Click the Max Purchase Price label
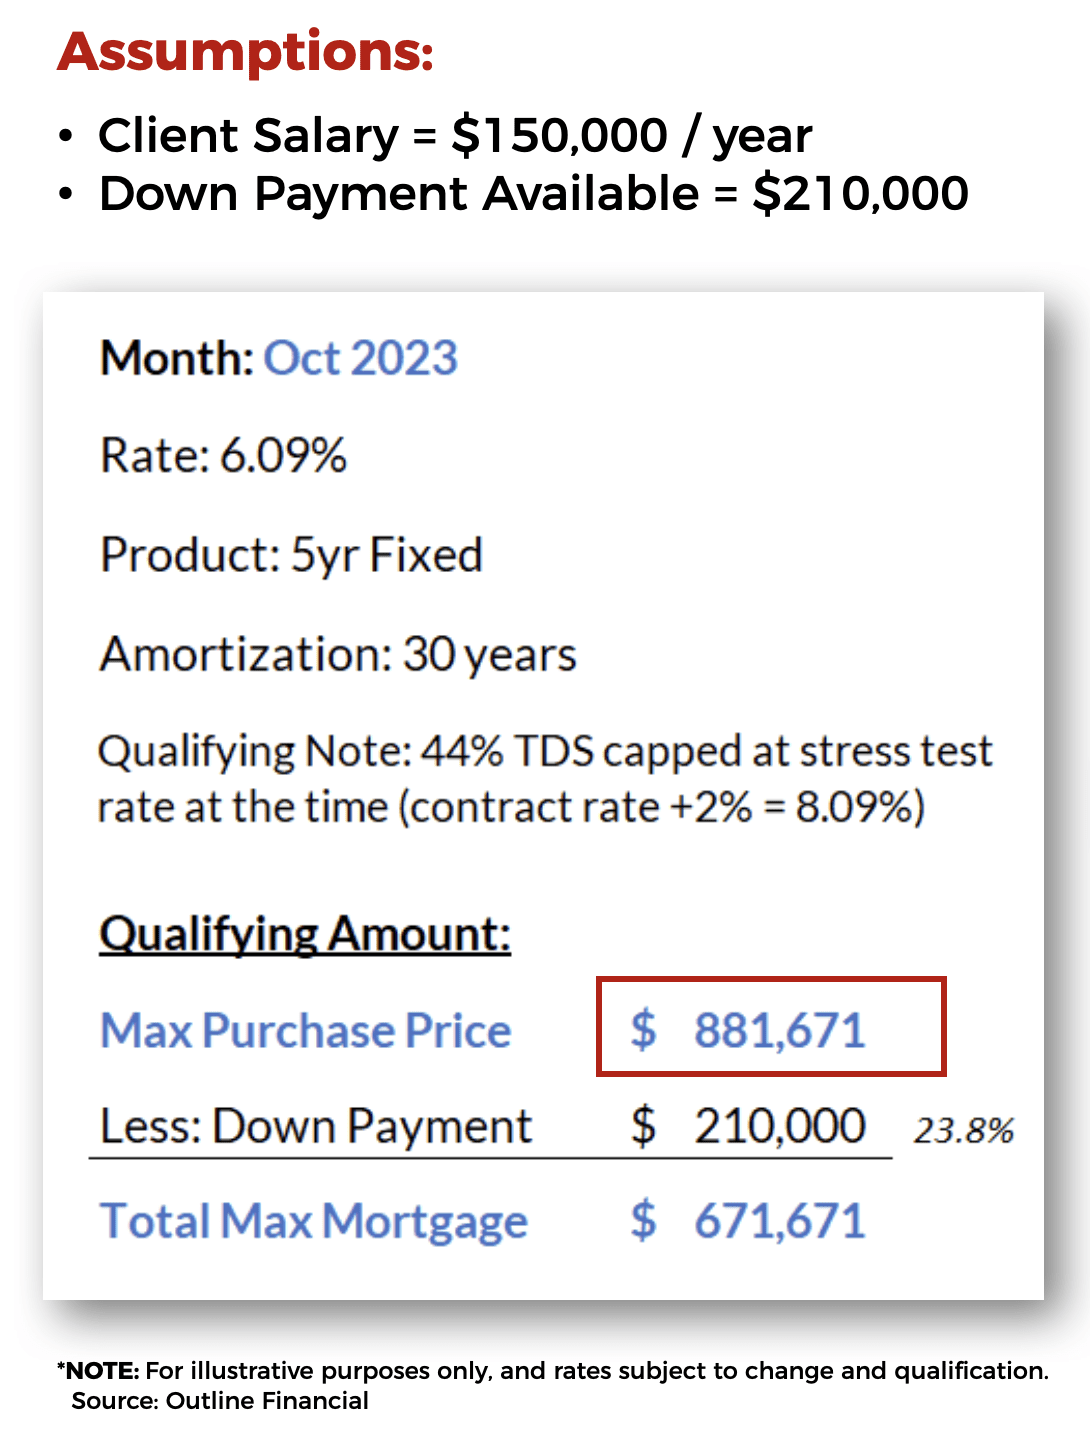The height and width of the screenshot is (1436, 1090). pyautogui.click(x=305, y=1031)
